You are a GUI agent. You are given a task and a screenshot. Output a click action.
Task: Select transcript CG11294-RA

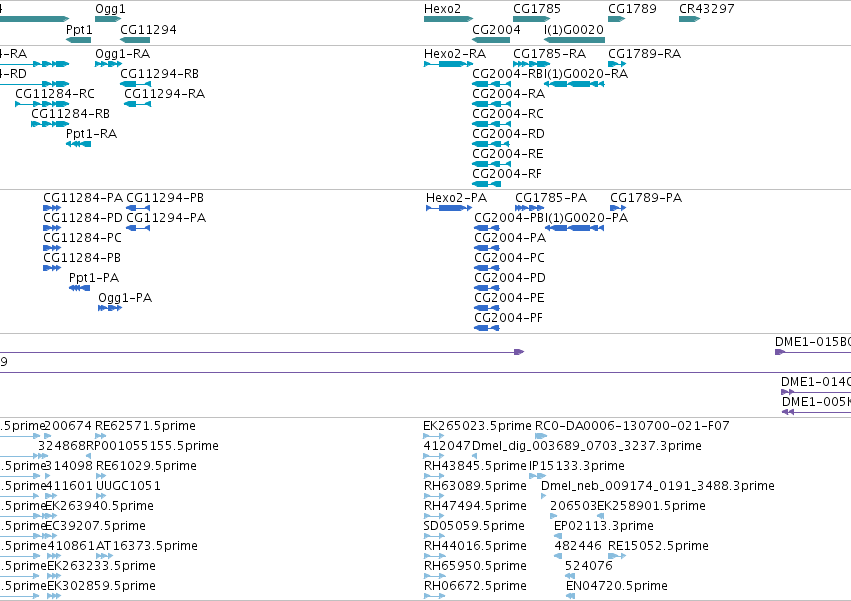coord(138,104)
